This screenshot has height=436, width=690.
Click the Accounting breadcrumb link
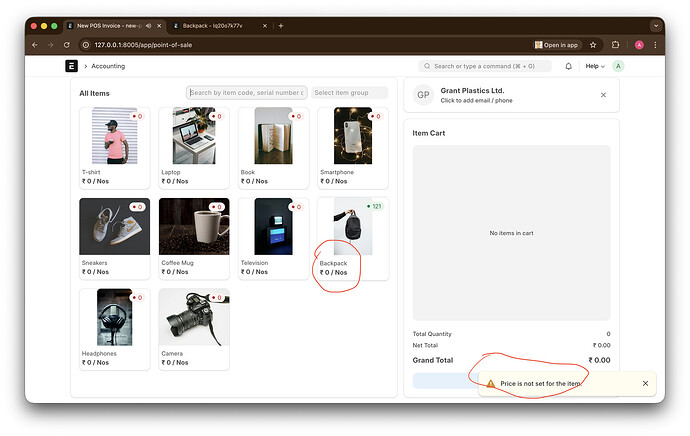tap(108, 66)
